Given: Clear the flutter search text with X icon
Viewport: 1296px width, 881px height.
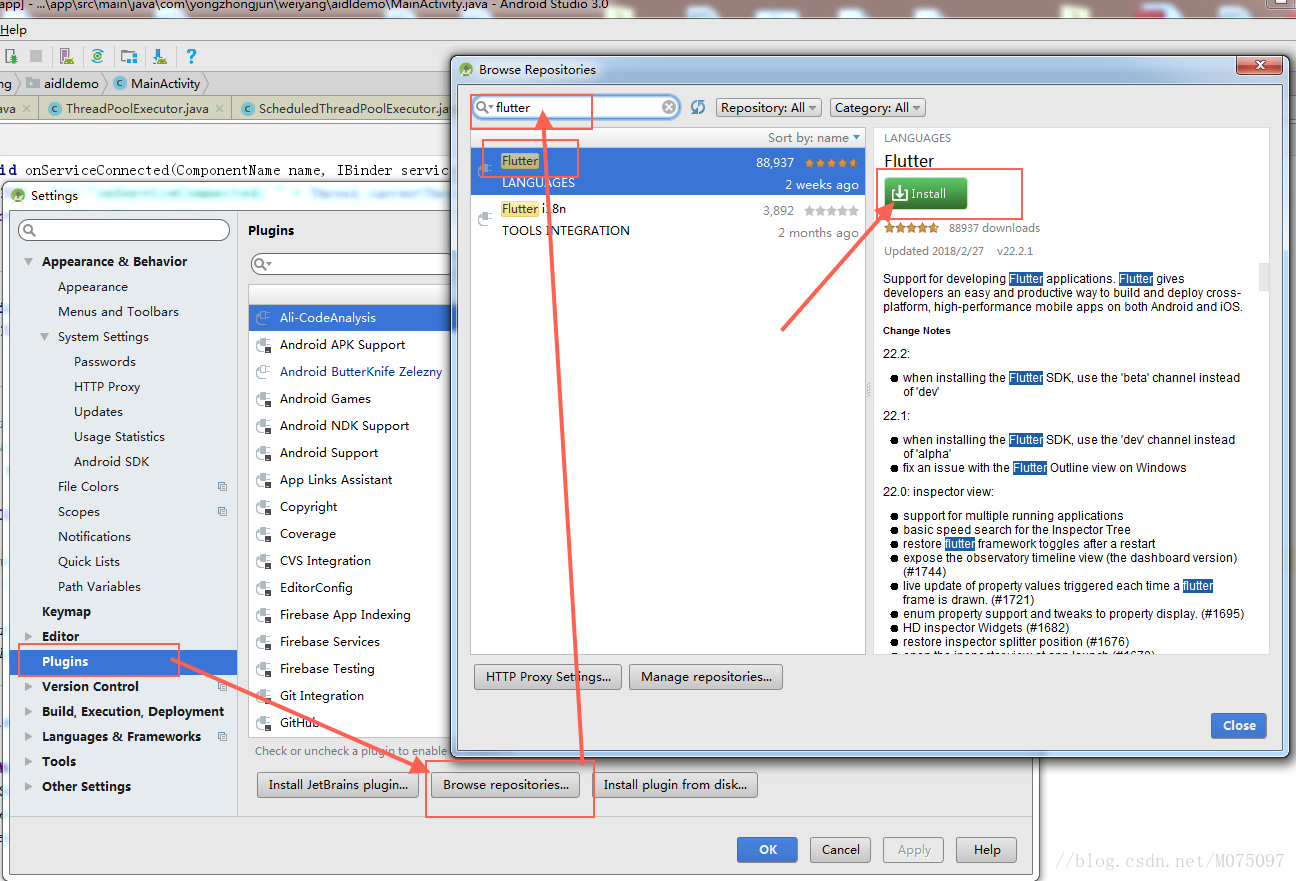Looking at the screenshot, I should point(669,108).
